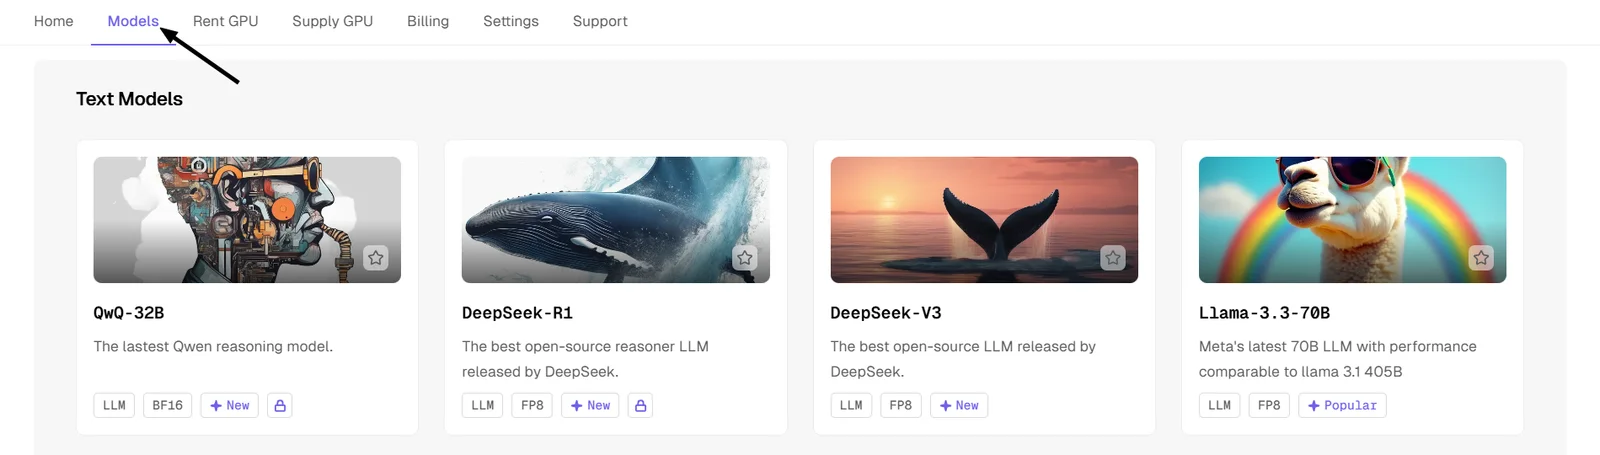Click the FP8 tag on the Llama-3.3-70B card
Viewport: 1600px width, 455px height.
click(1269, 405)
